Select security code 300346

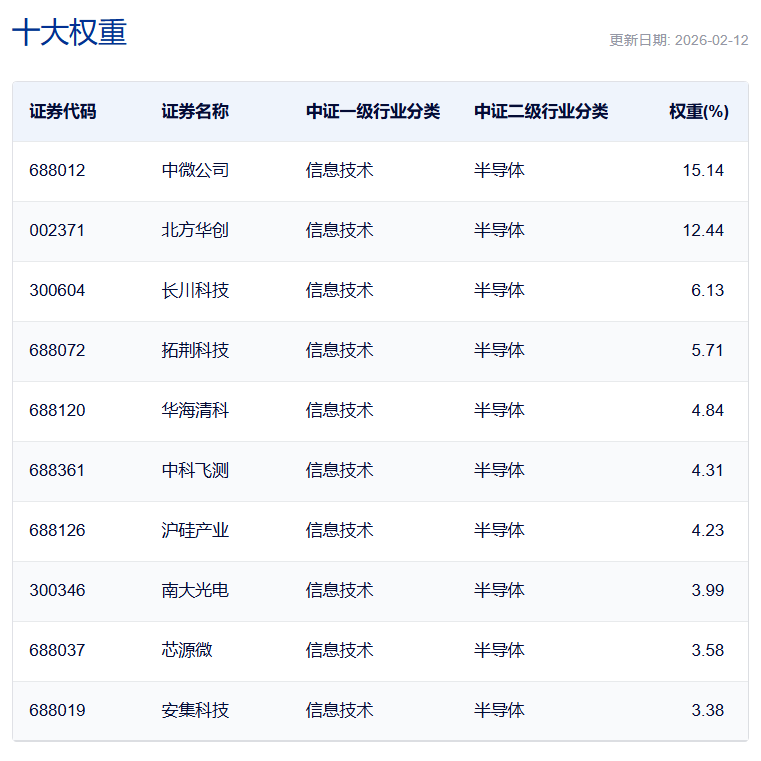point(57,591)
